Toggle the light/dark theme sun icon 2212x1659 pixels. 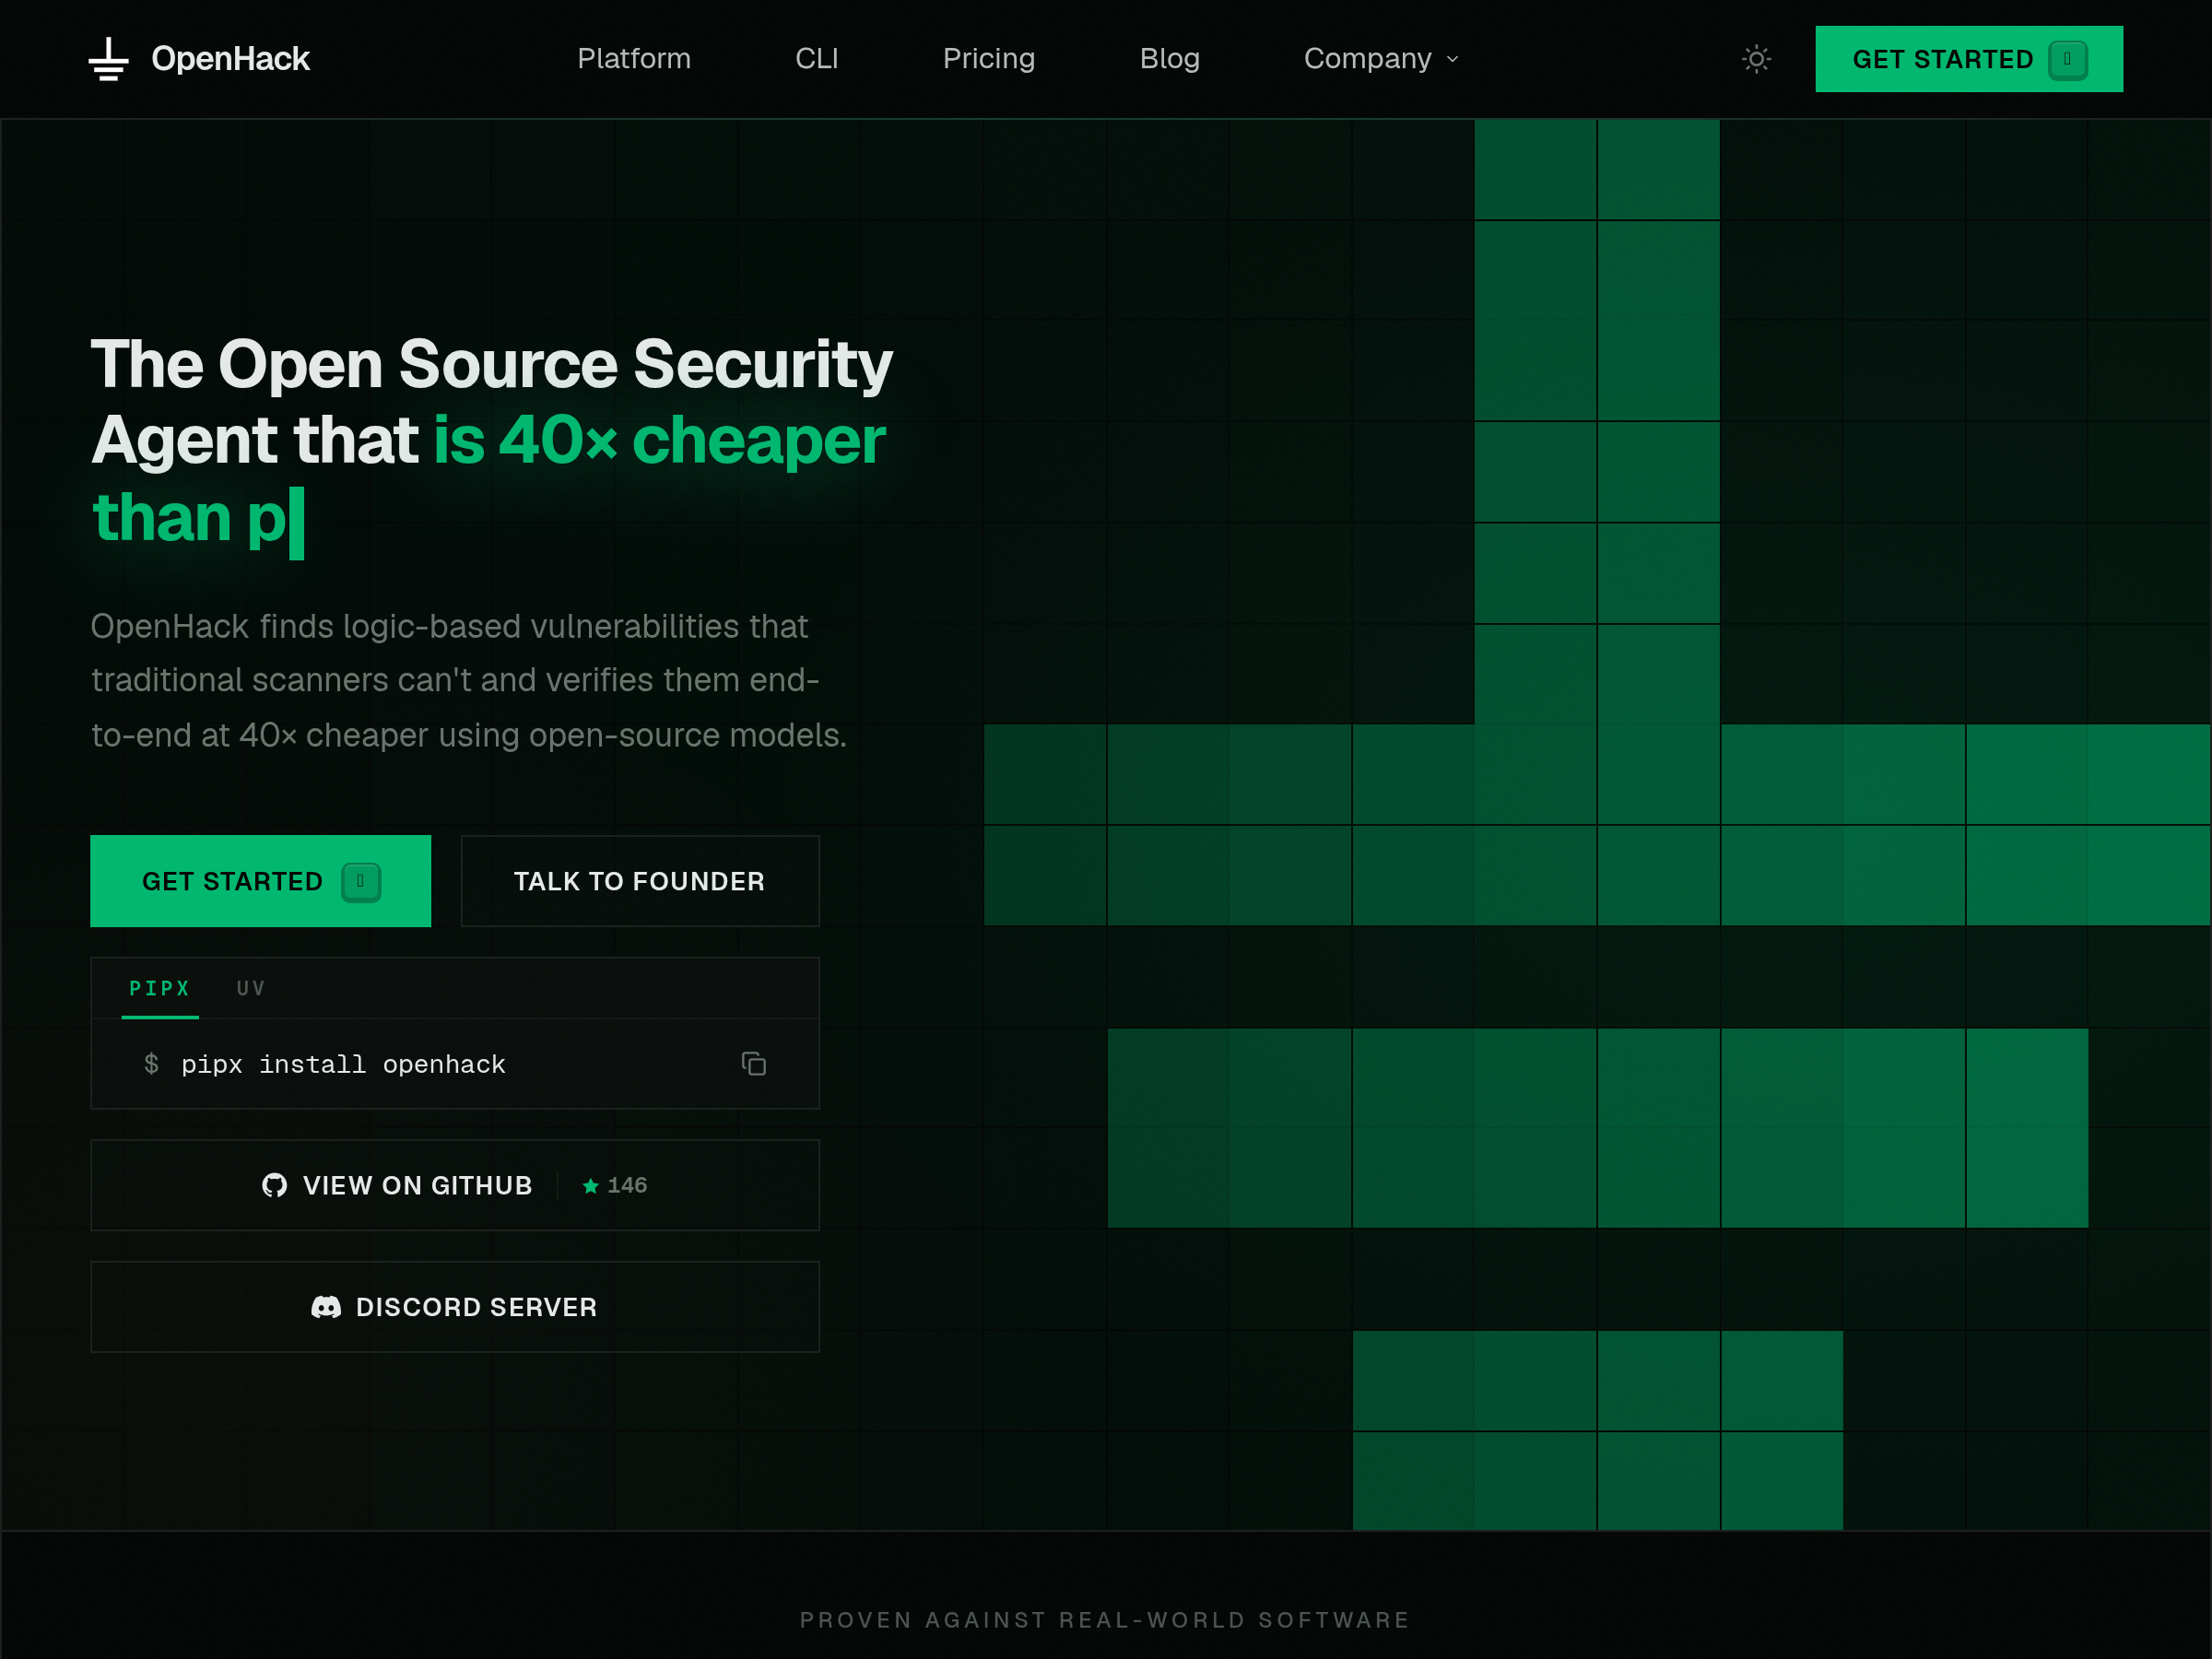click(x=1756, y=59)
